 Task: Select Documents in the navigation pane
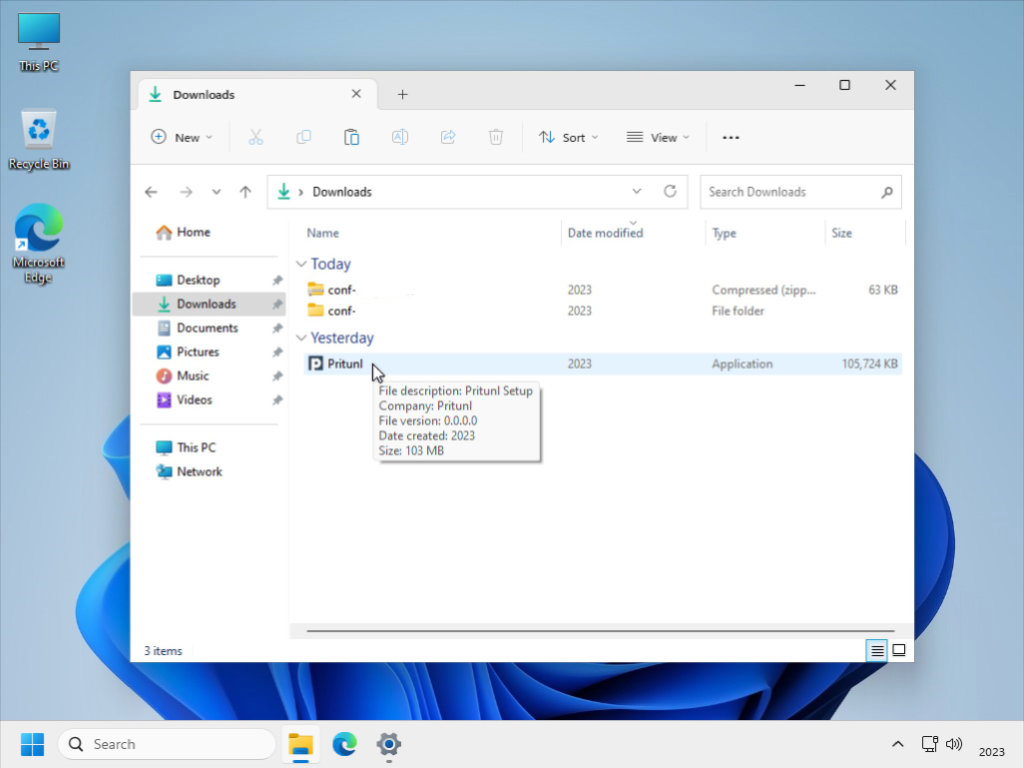pos(207,328)
